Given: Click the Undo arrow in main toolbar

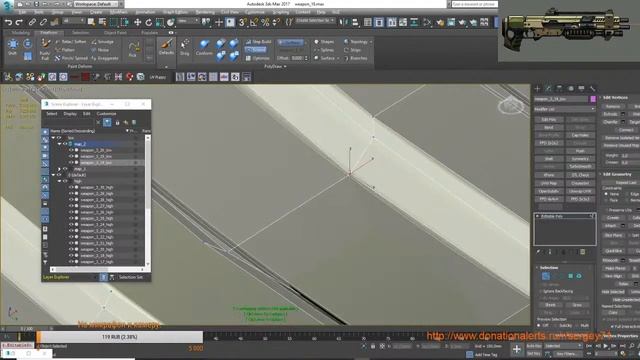Looking at the screenshot, I should pyautogui.click(x=8, y=22).
